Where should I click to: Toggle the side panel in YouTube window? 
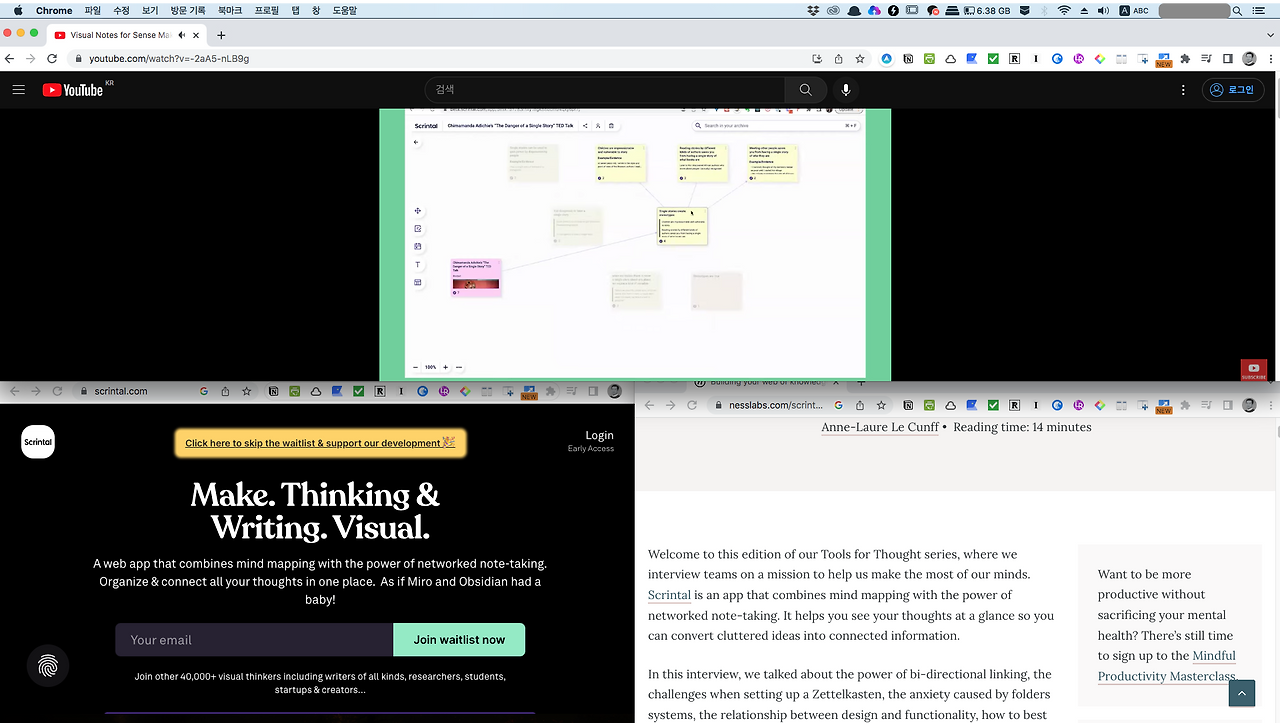[1228, 59]
